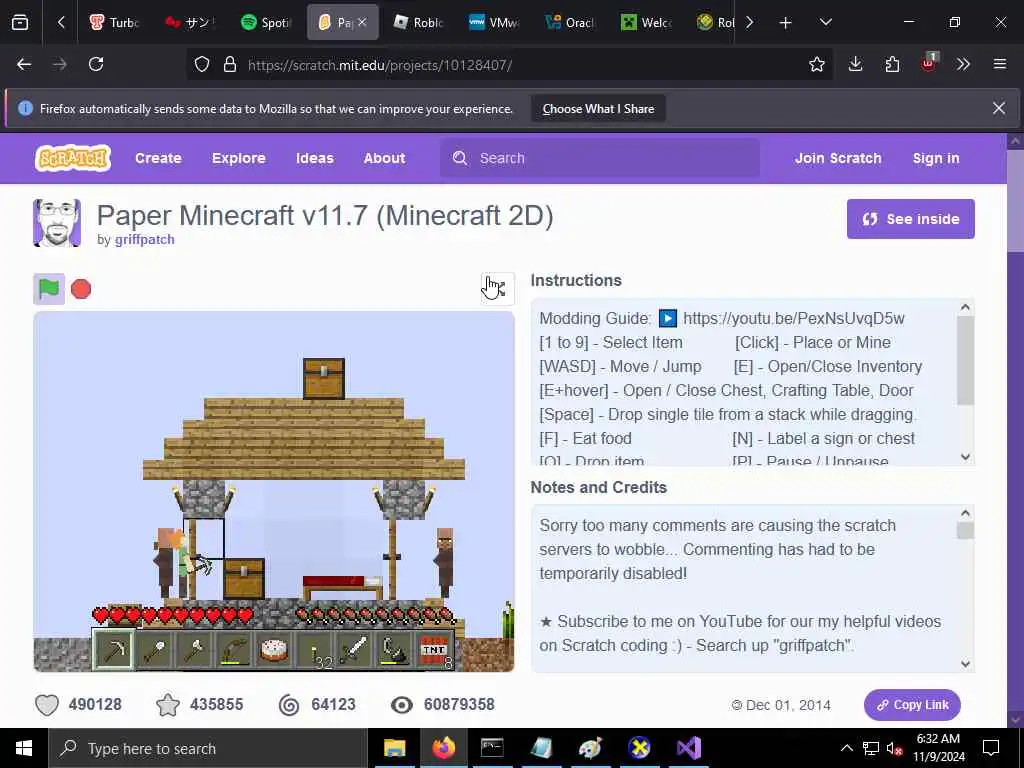The height and width of the screenshot is (768, 1024).
Task: Dismiss the Firefox data notification bar
Action: tap(999, 108)
